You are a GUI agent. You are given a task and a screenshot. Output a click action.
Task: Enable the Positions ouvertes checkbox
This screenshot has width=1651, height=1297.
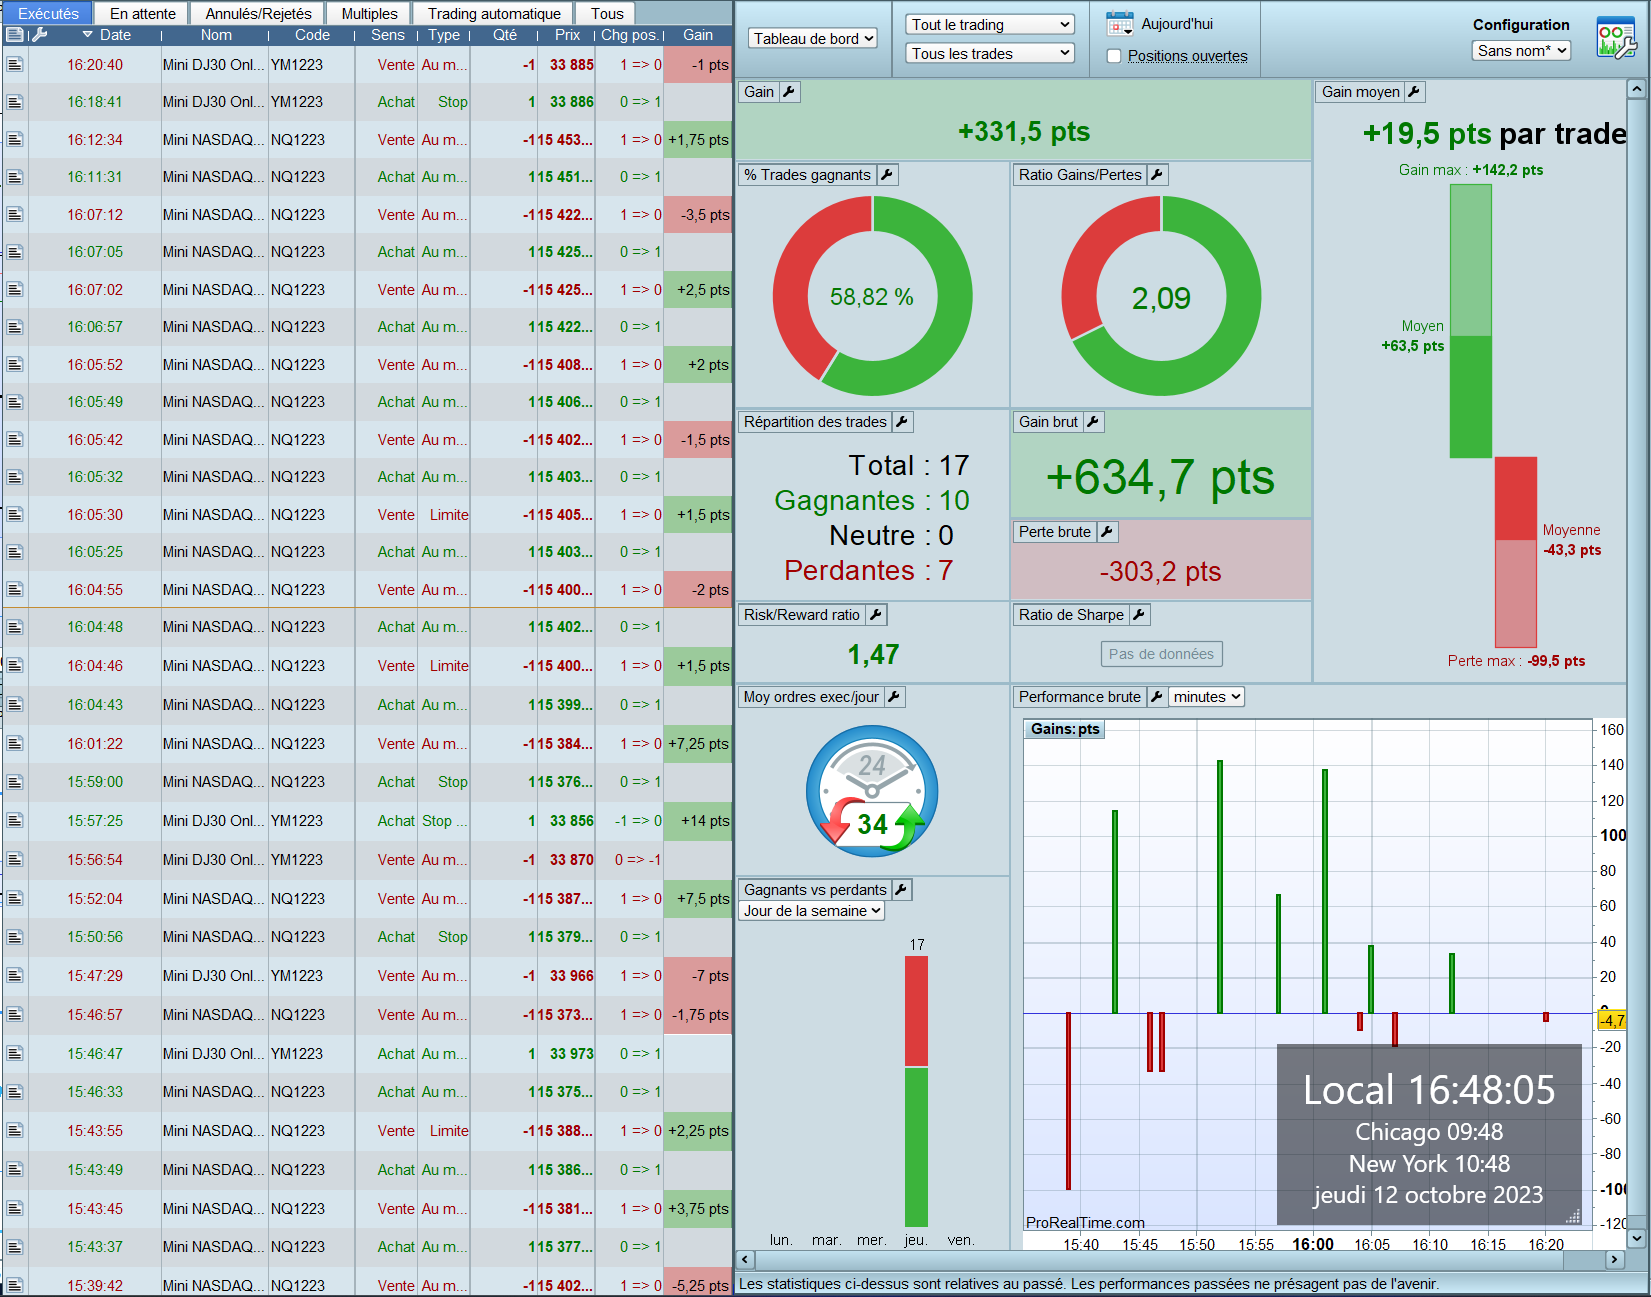pyautogui.click(x=1114, y=56)
